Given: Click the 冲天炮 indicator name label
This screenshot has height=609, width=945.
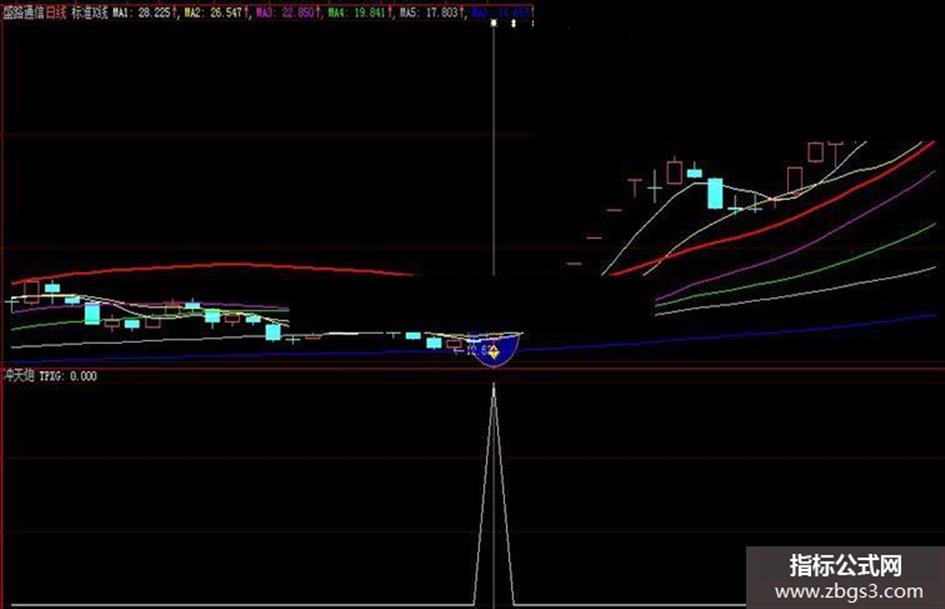Looking at the screenshot, I should pyautogui.click(x=18, y=376).
